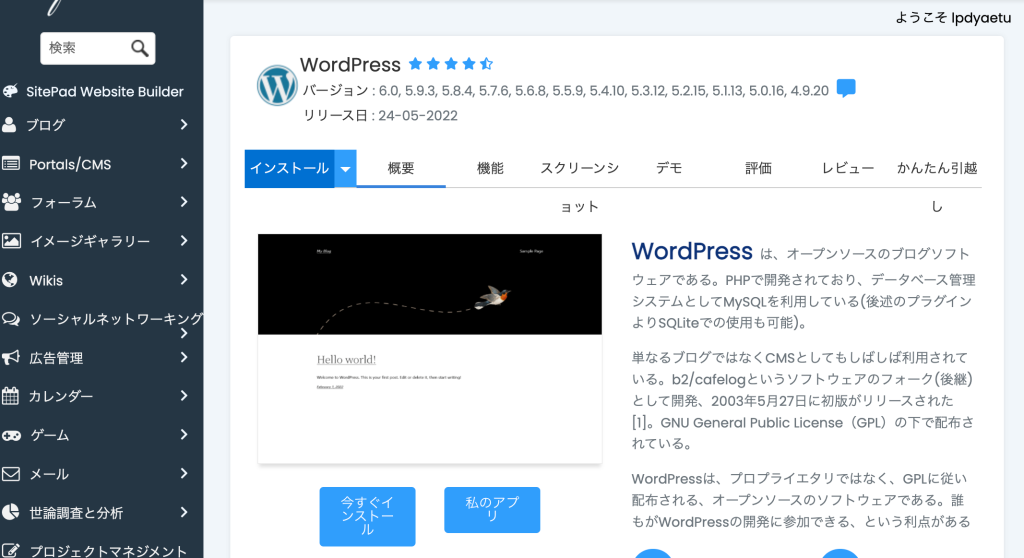Click the WordPress heading link in description
1024x558 pixels.
(692, 252)
